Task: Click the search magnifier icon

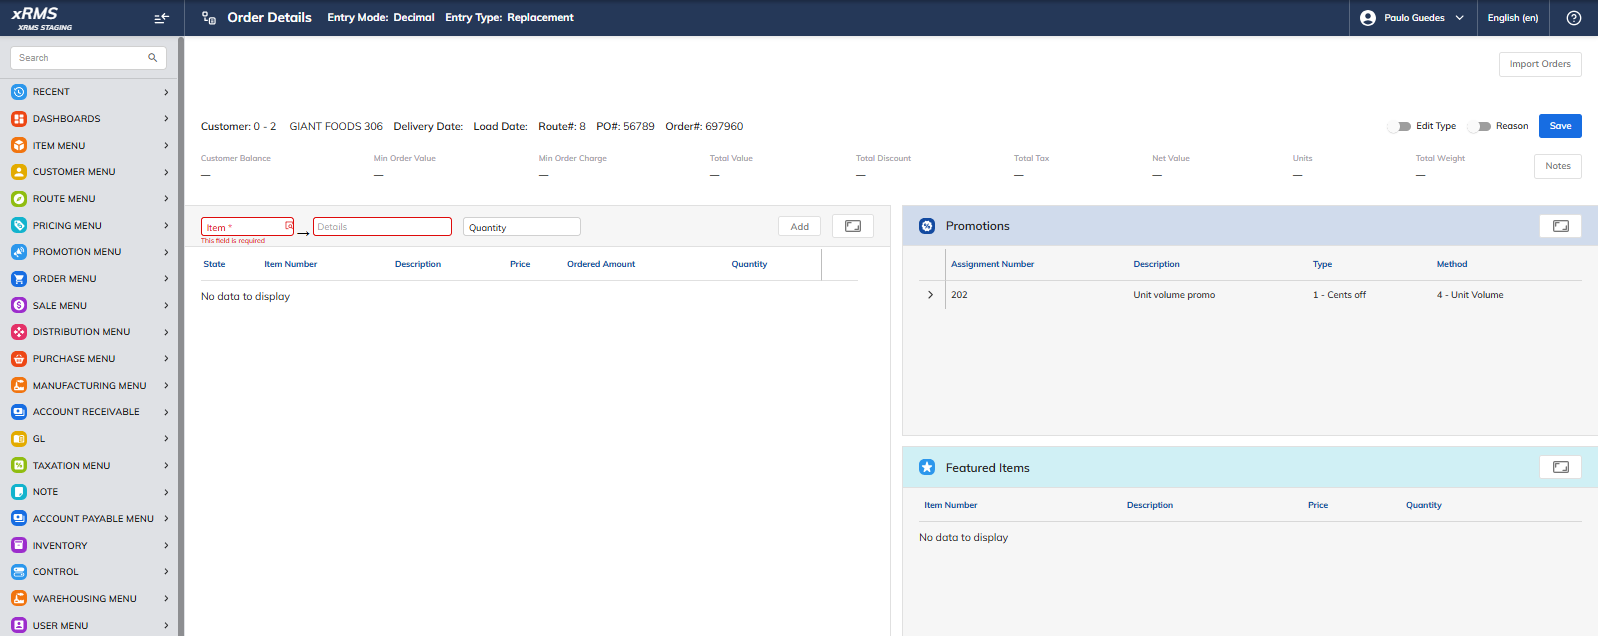Action: pos(153,58)
